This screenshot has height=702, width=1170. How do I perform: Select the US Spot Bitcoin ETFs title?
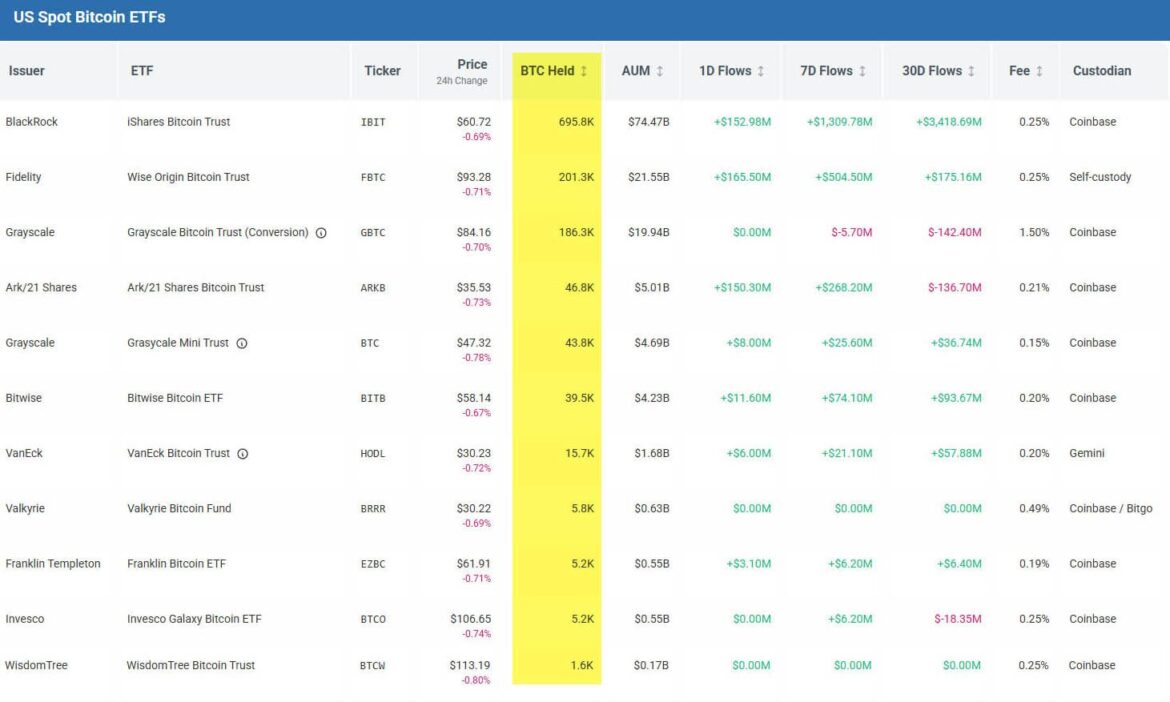(x=90, y=17)
